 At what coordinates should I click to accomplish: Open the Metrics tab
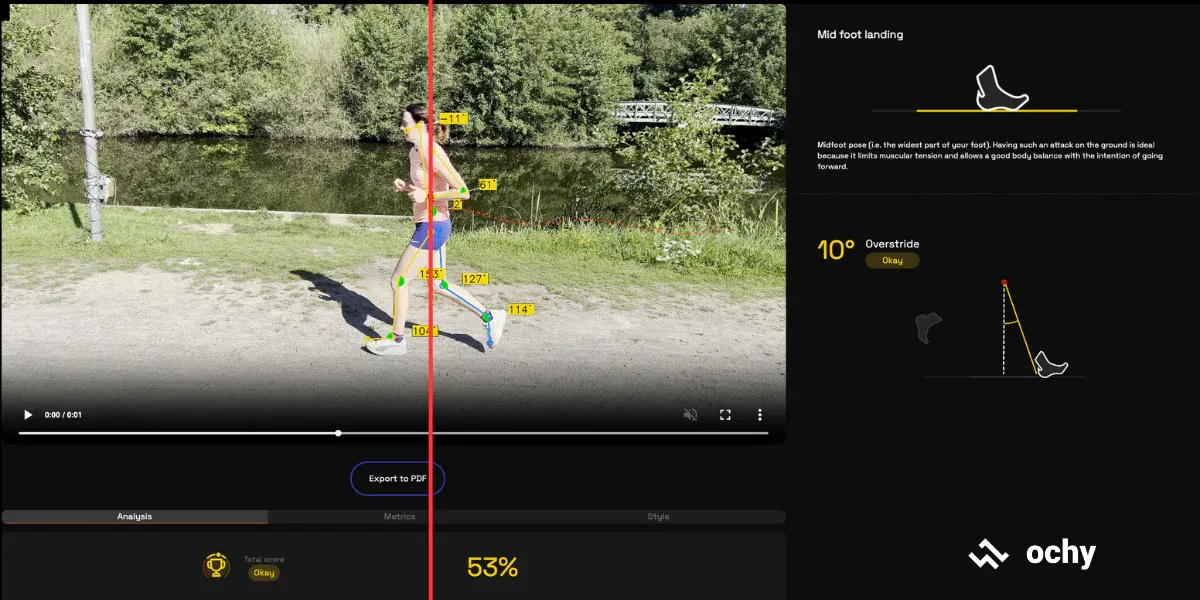click(x=400, y=517)
